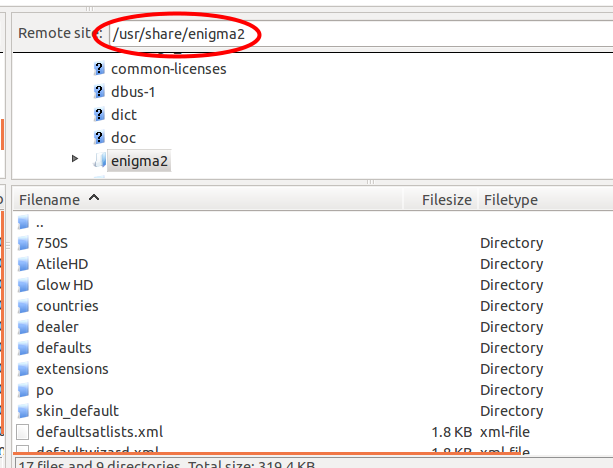Expand the enigma2 tree node arrow
This screenshot has width=613, height=468.
click(75, 159)
